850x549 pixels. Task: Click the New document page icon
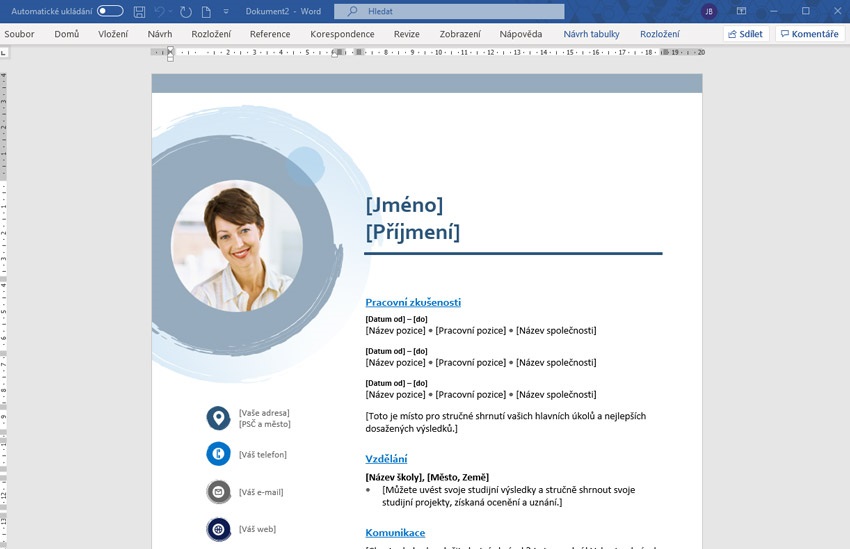coord(206,11)
